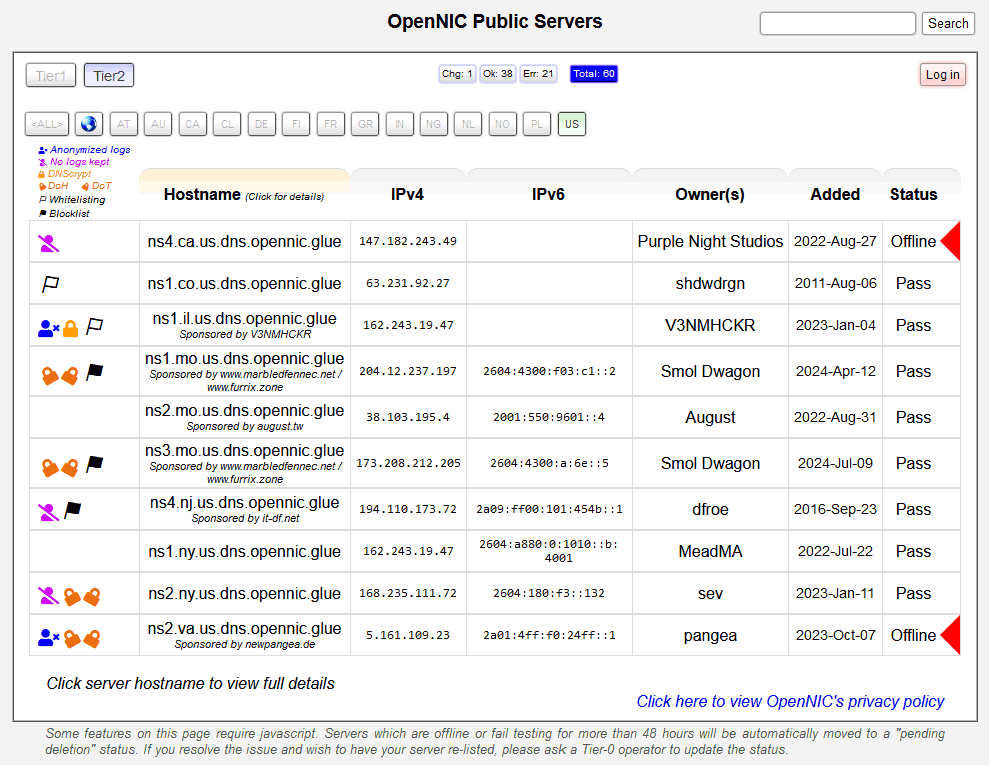This screenshot has width=989, height=765.
Task: Click red offline marker for ns4.ca
Action: tap(951, 241)
